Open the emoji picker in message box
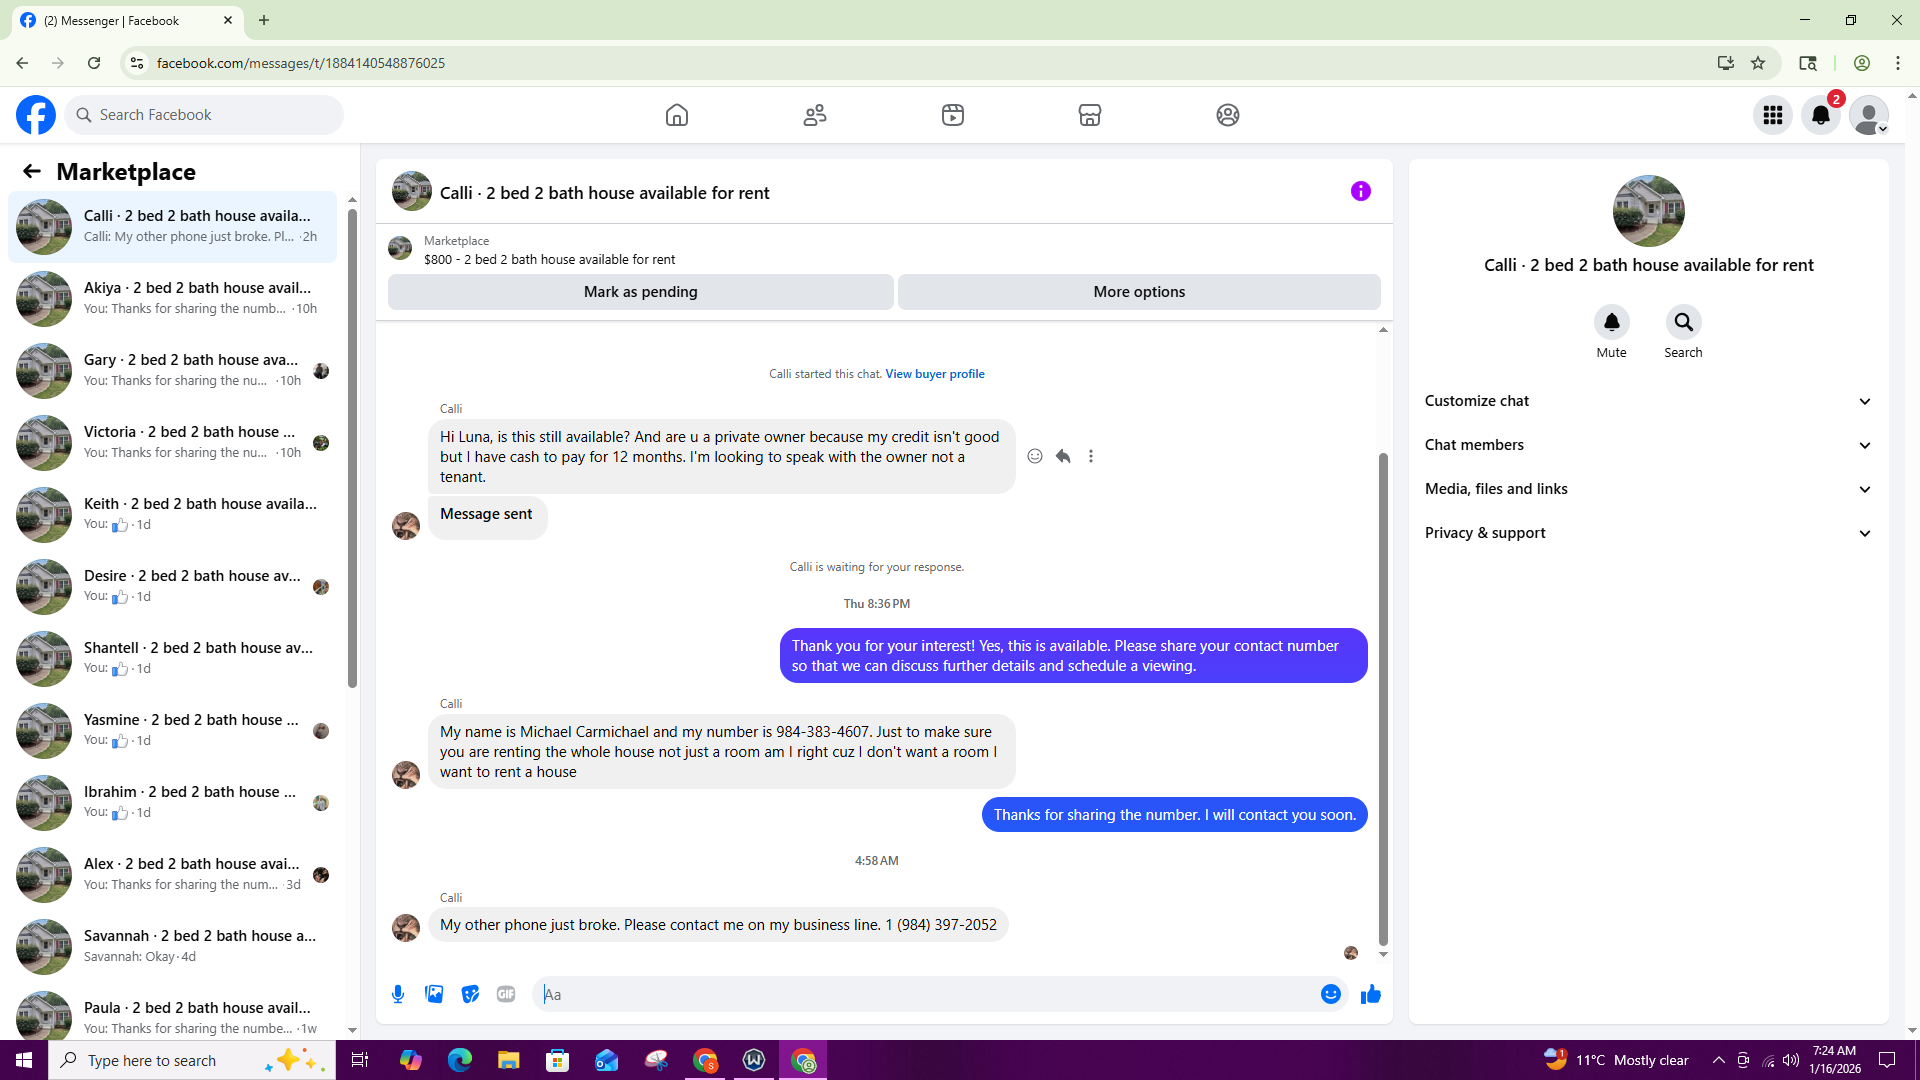Viewport: 1920px width, 1080px height. click(x=1330, y=994)
